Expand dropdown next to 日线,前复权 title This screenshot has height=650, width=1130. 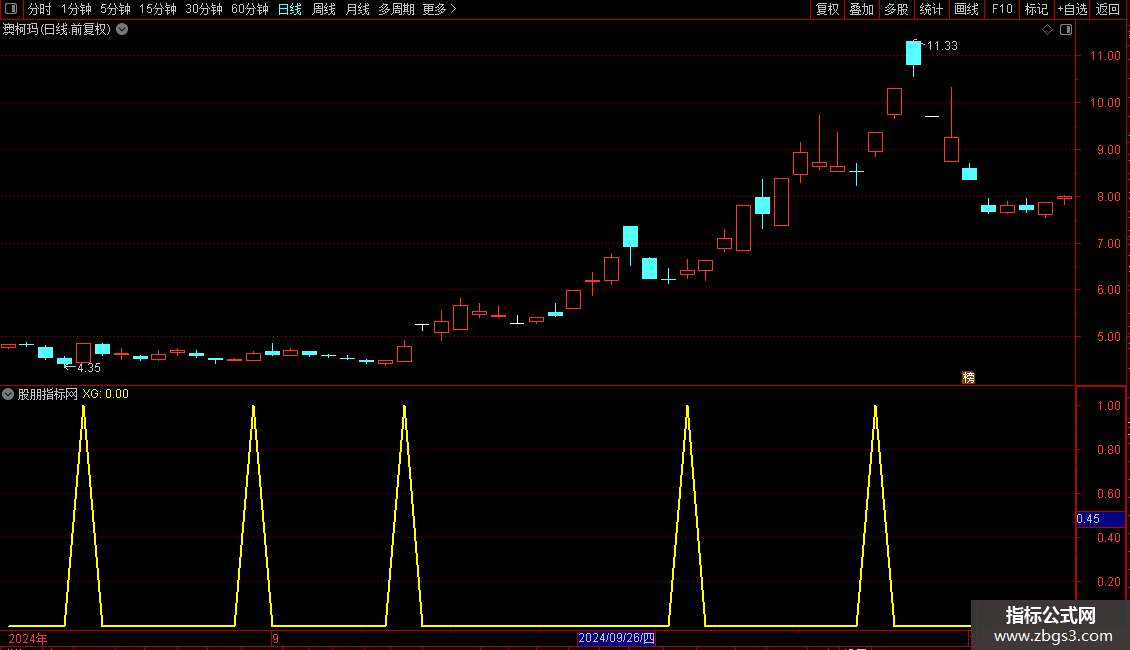[x=123, y=30]
